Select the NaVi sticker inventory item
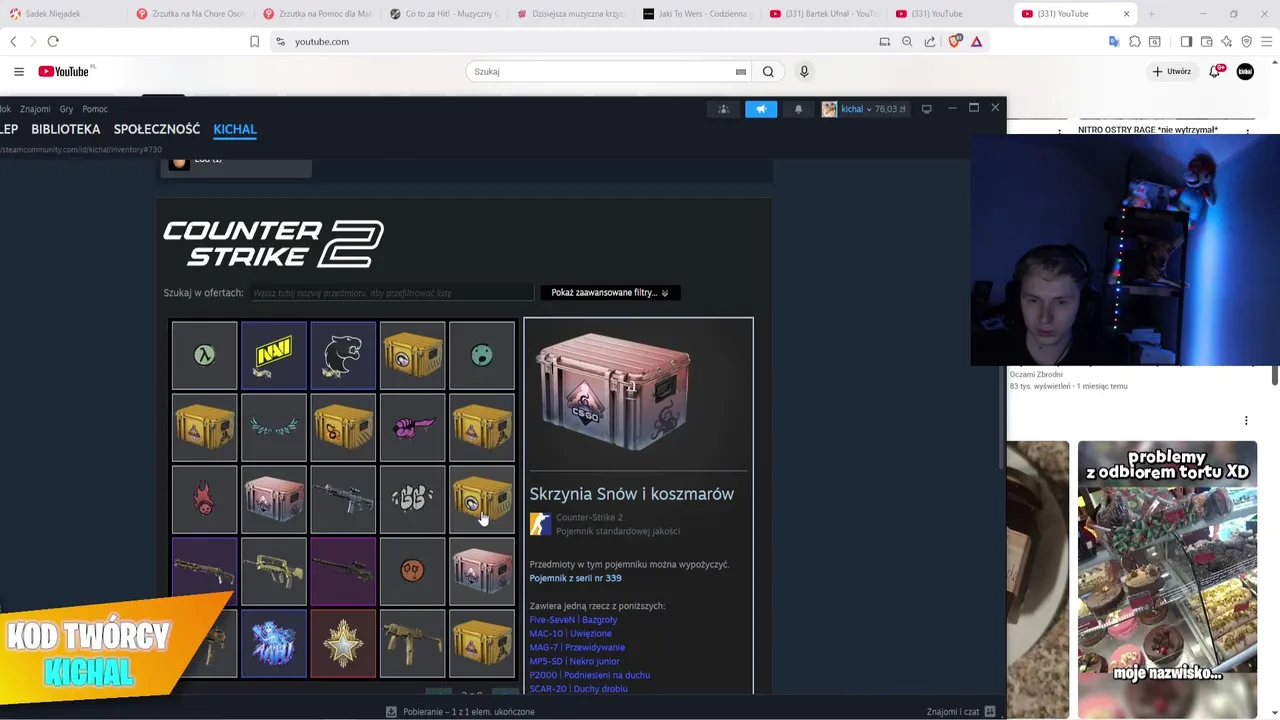The height and width of the screenshot is (720, 1280). click(274, 355)
